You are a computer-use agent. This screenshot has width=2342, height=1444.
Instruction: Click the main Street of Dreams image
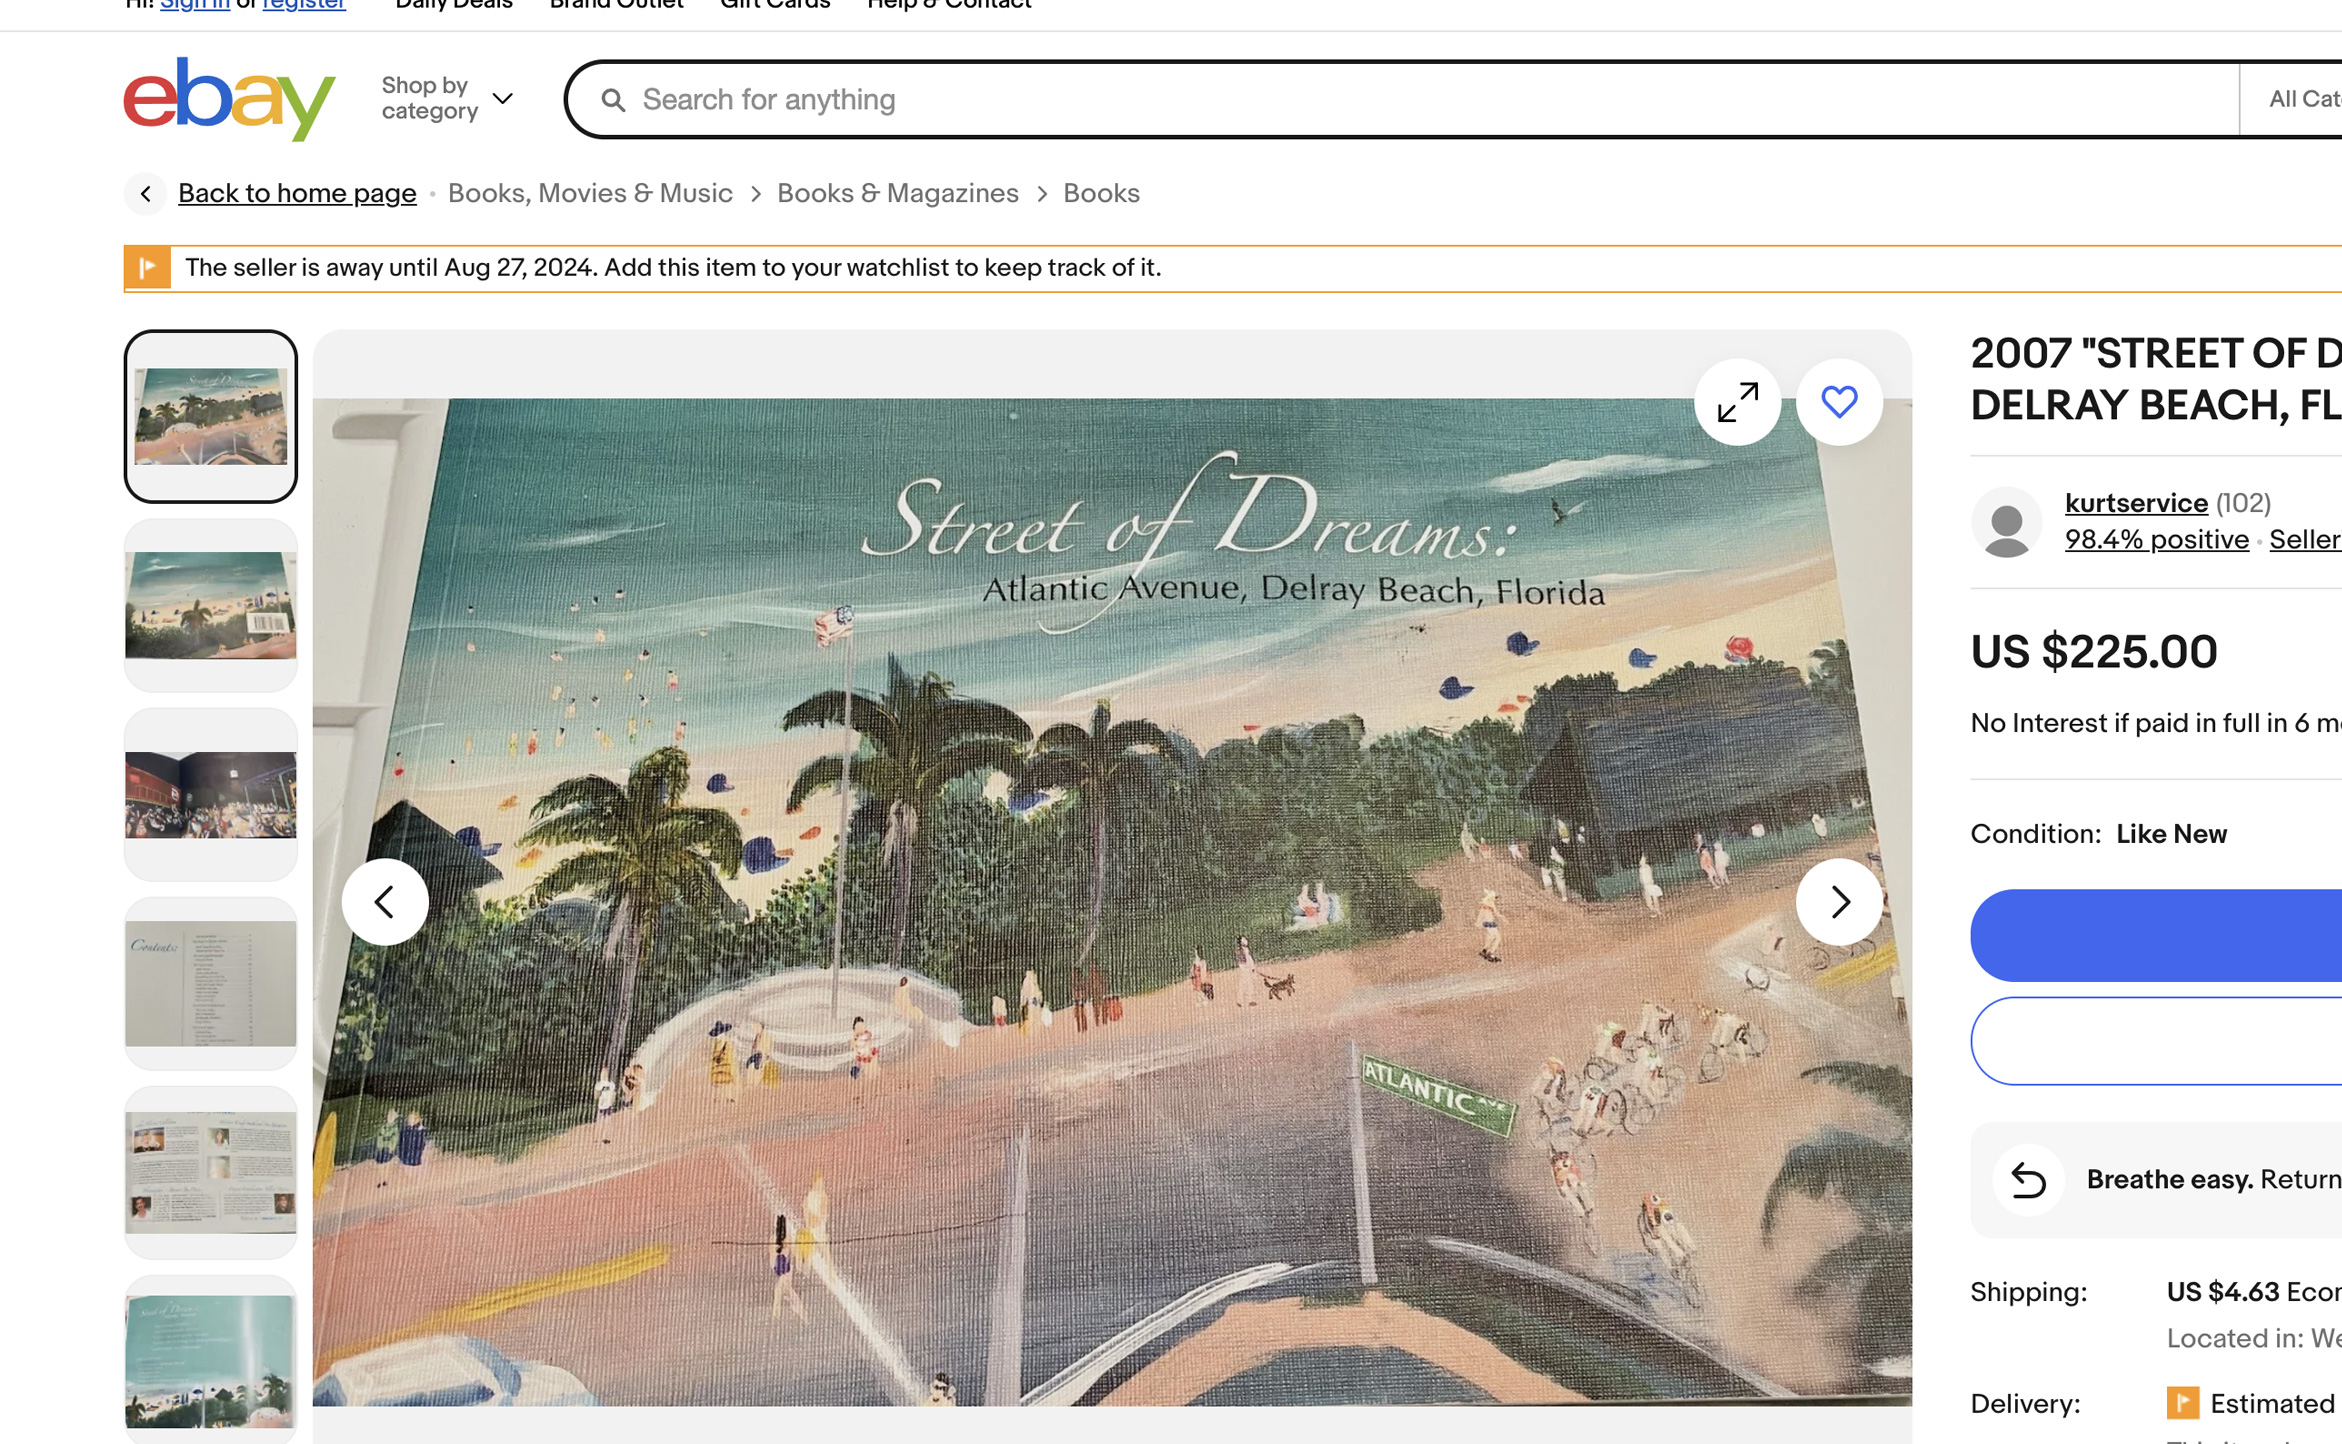1112,902
